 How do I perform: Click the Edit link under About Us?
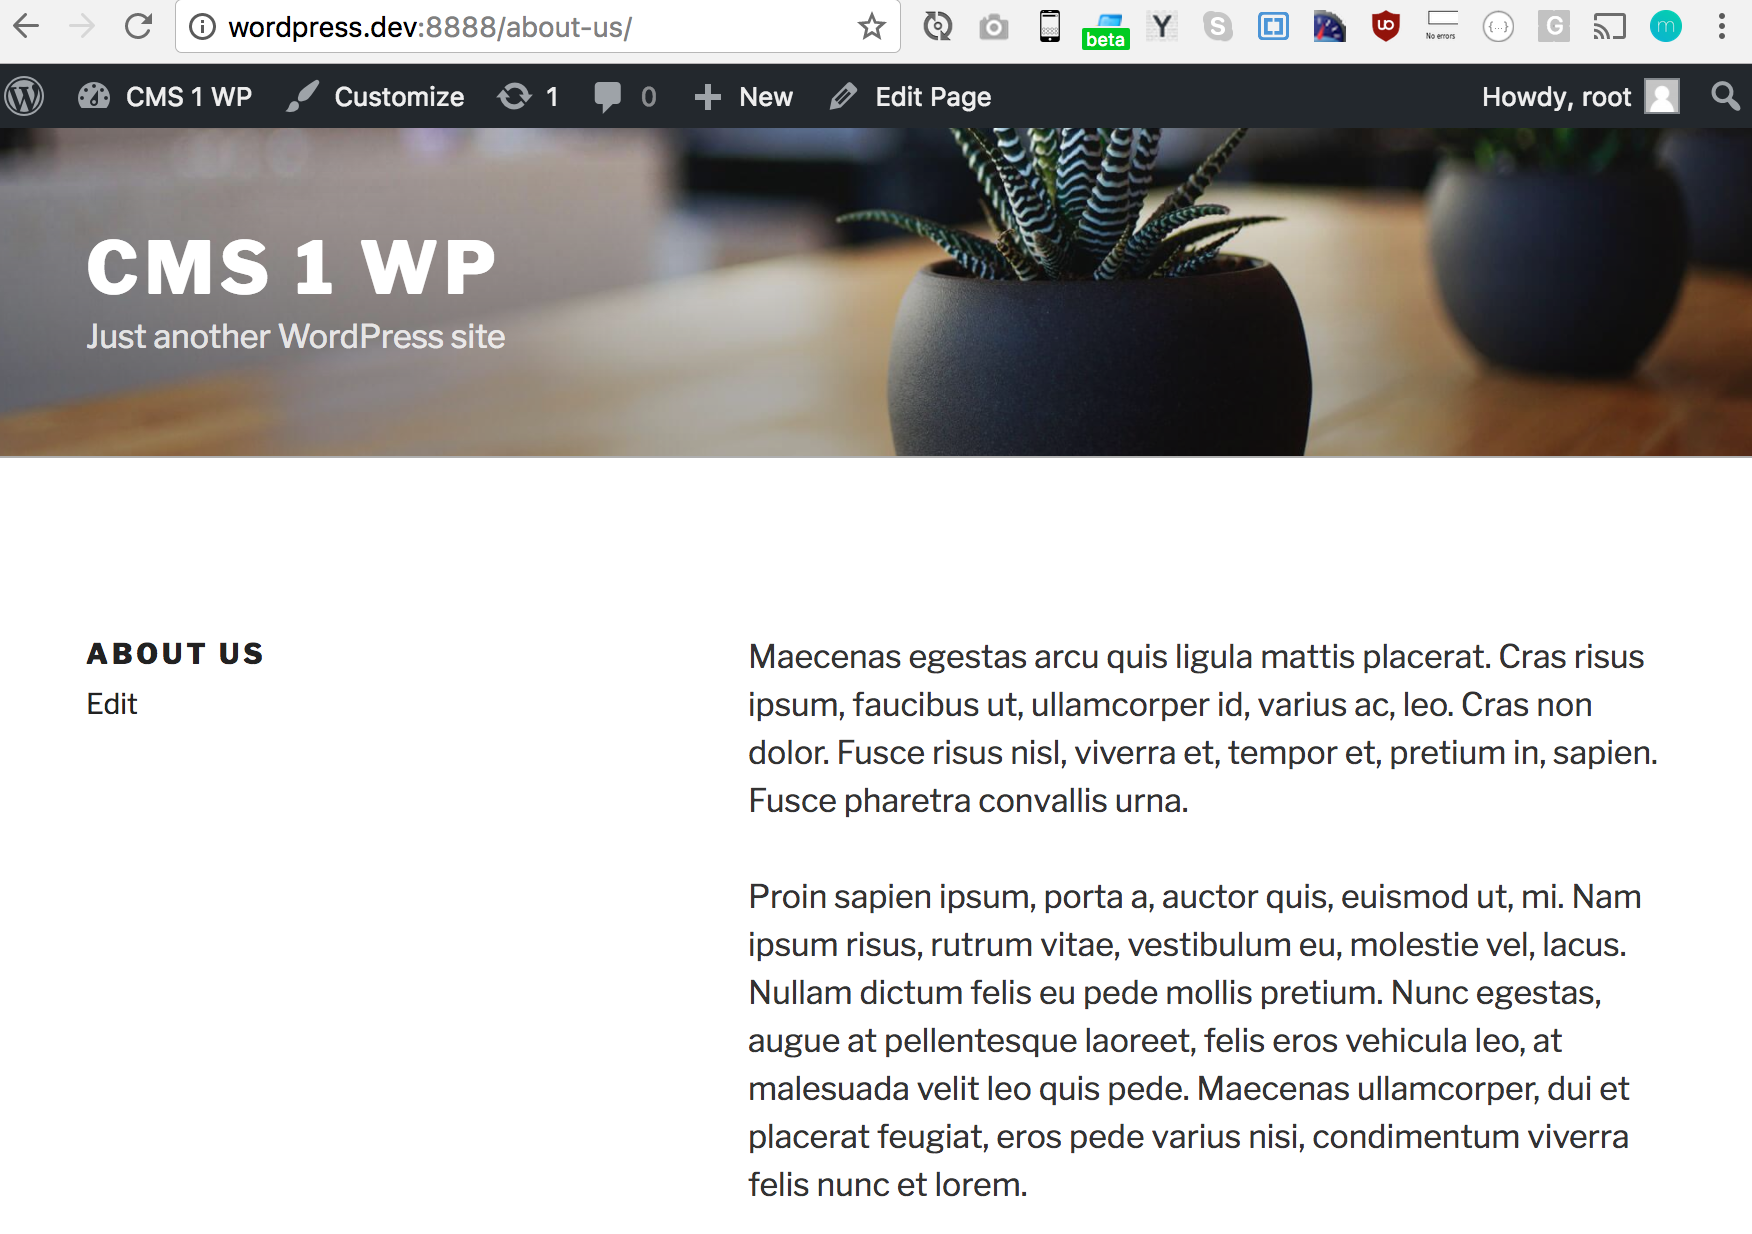pyautogui.click(x=112, y=704)
